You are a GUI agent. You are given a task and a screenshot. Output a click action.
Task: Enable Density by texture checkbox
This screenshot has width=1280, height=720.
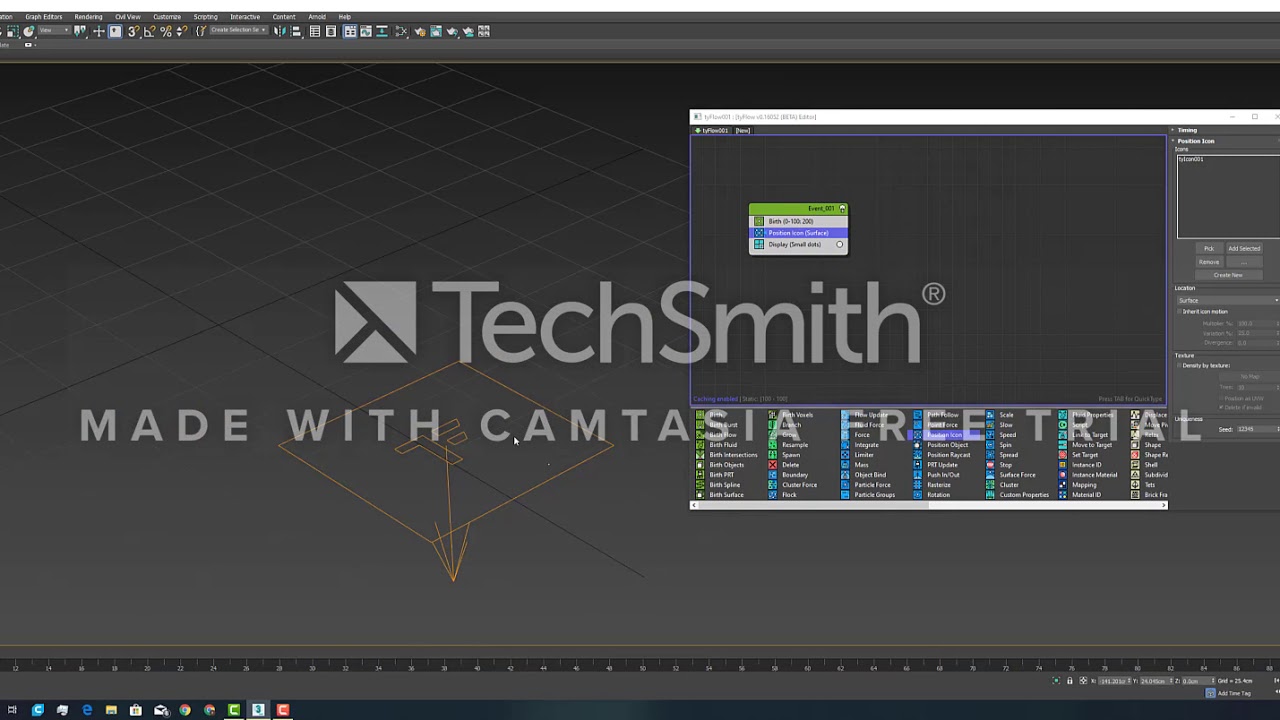click(x=1179, y=366)
